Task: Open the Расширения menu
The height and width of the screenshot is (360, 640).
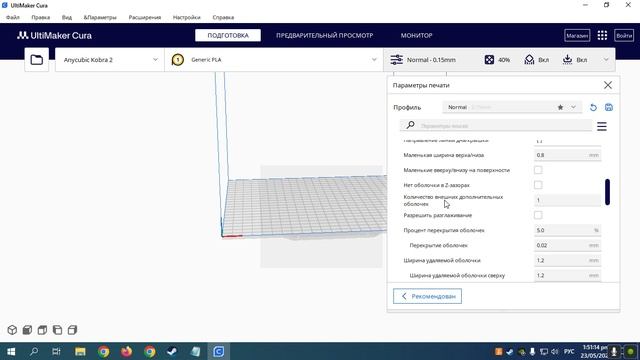Action: coord(144,17)
